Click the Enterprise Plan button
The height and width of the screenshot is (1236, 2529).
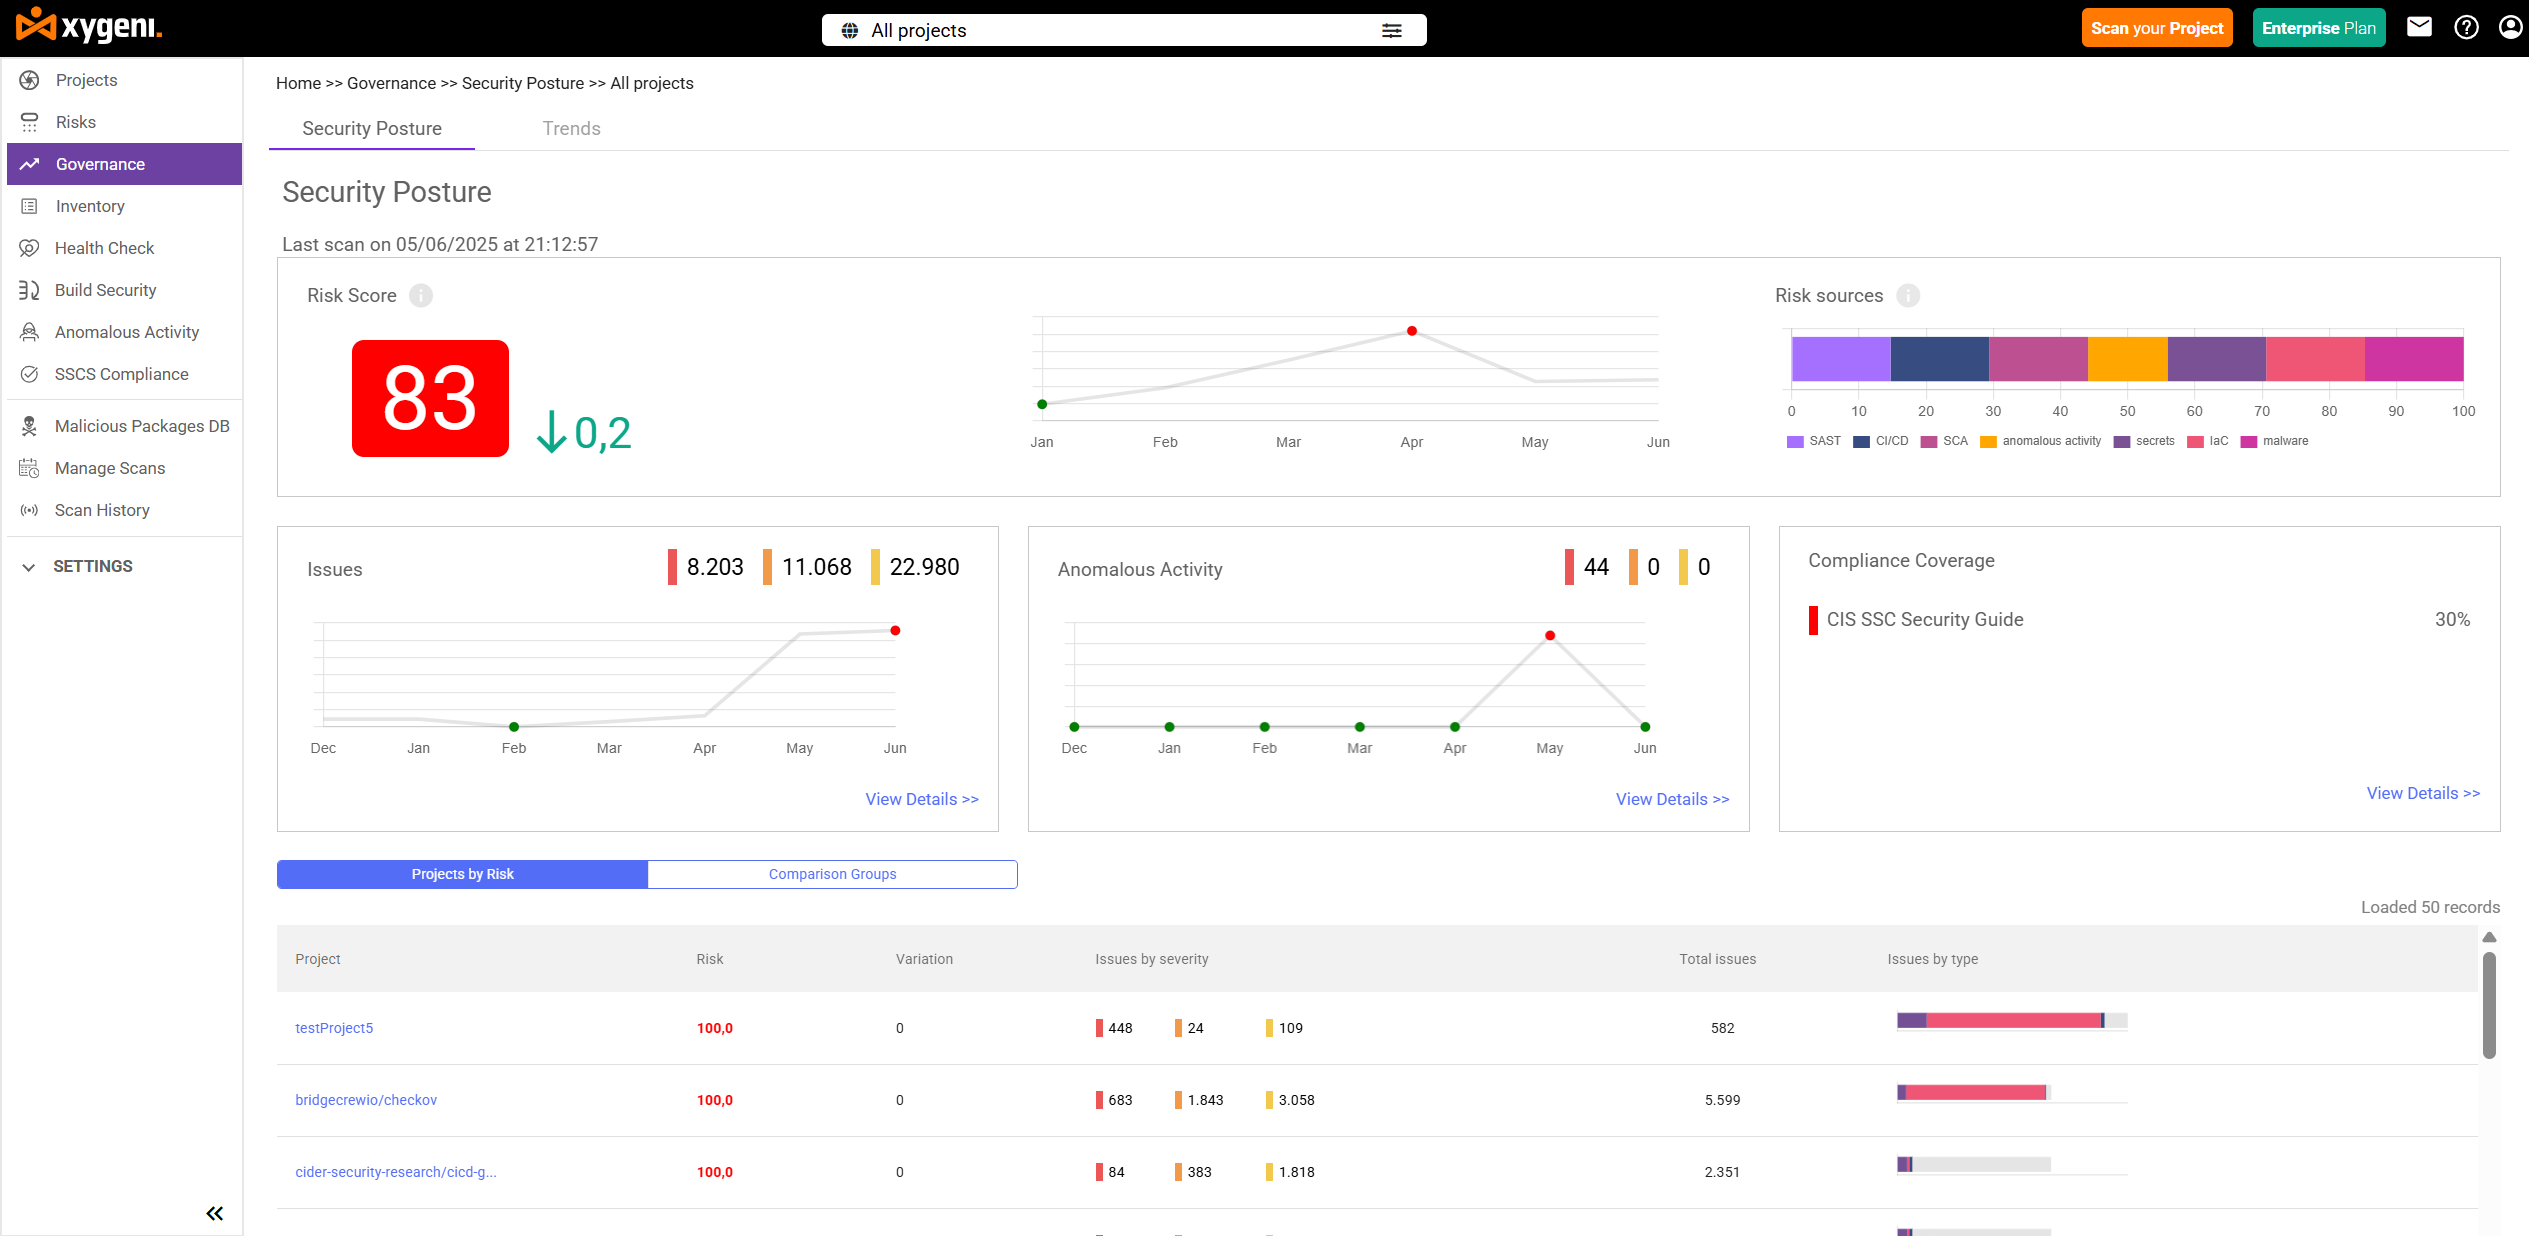(x=2318, y=28)
